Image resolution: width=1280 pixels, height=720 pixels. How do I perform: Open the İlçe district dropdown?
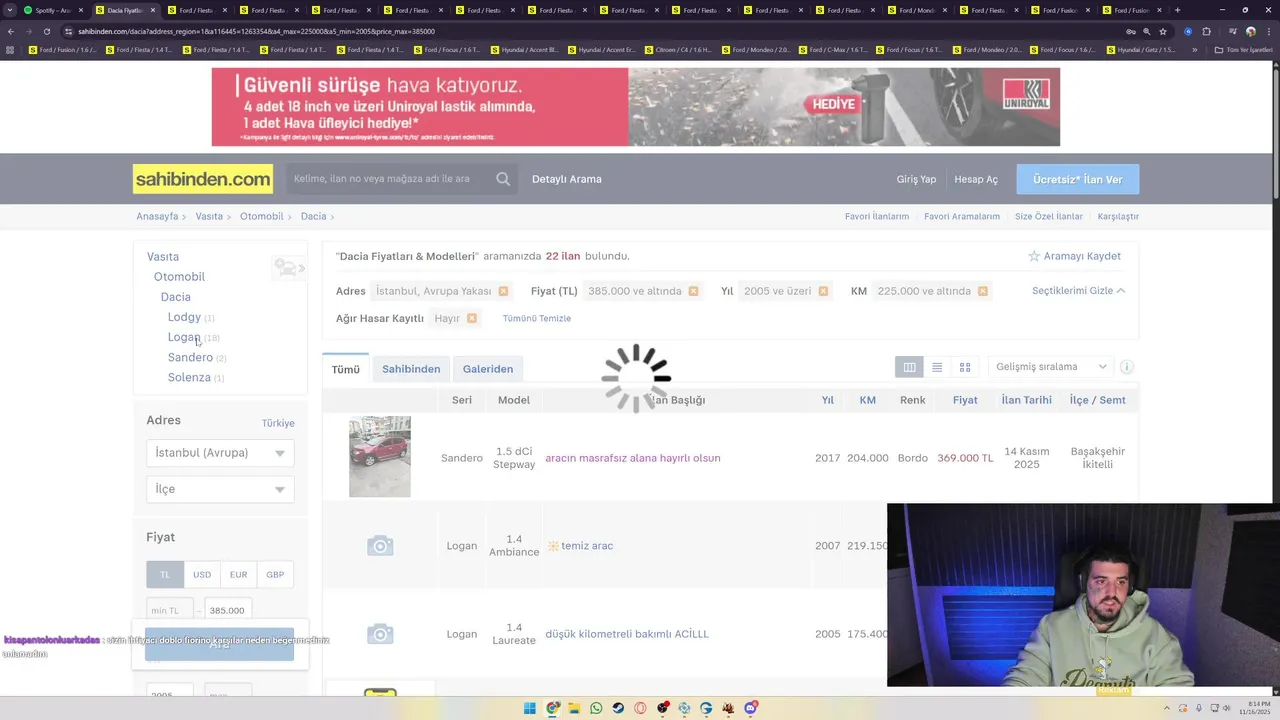[x=220, y=489]
